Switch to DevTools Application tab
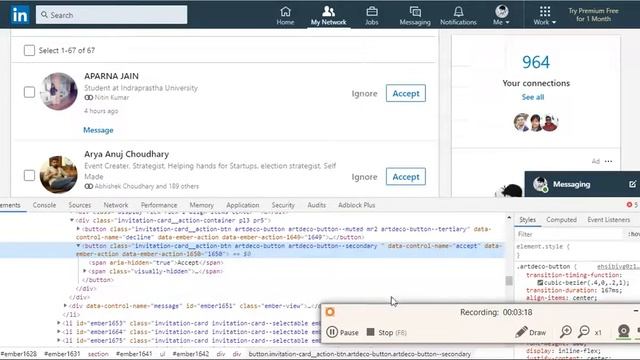 pos(242,205)
